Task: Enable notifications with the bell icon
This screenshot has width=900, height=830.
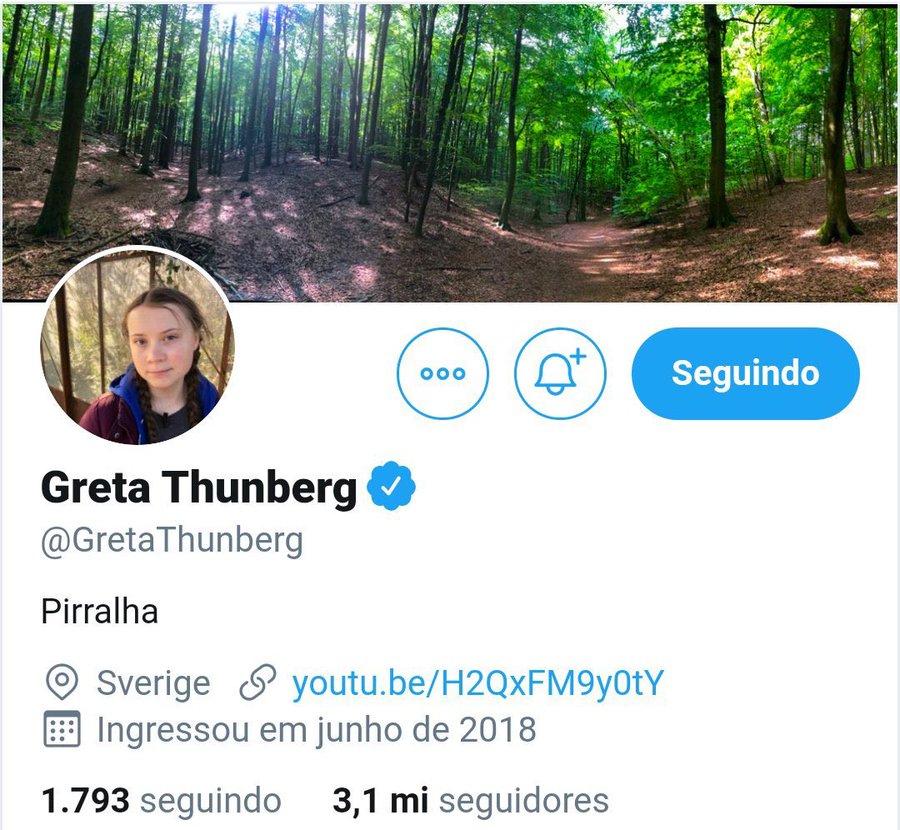Action: (560, 373)
